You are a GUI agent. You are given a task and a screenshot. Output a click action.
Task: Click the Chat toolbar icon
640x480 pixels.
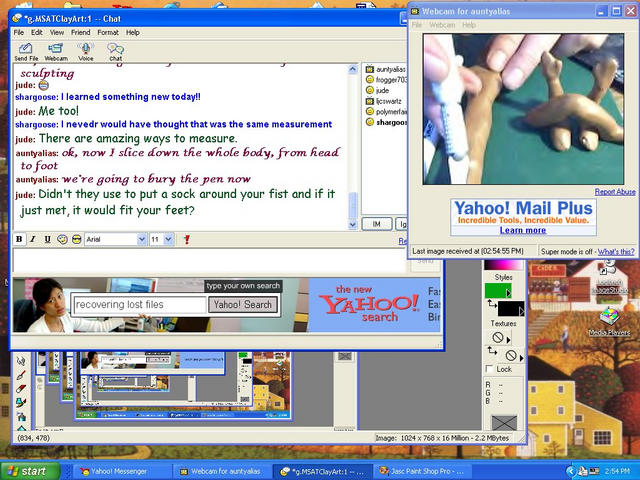[116, 52]
